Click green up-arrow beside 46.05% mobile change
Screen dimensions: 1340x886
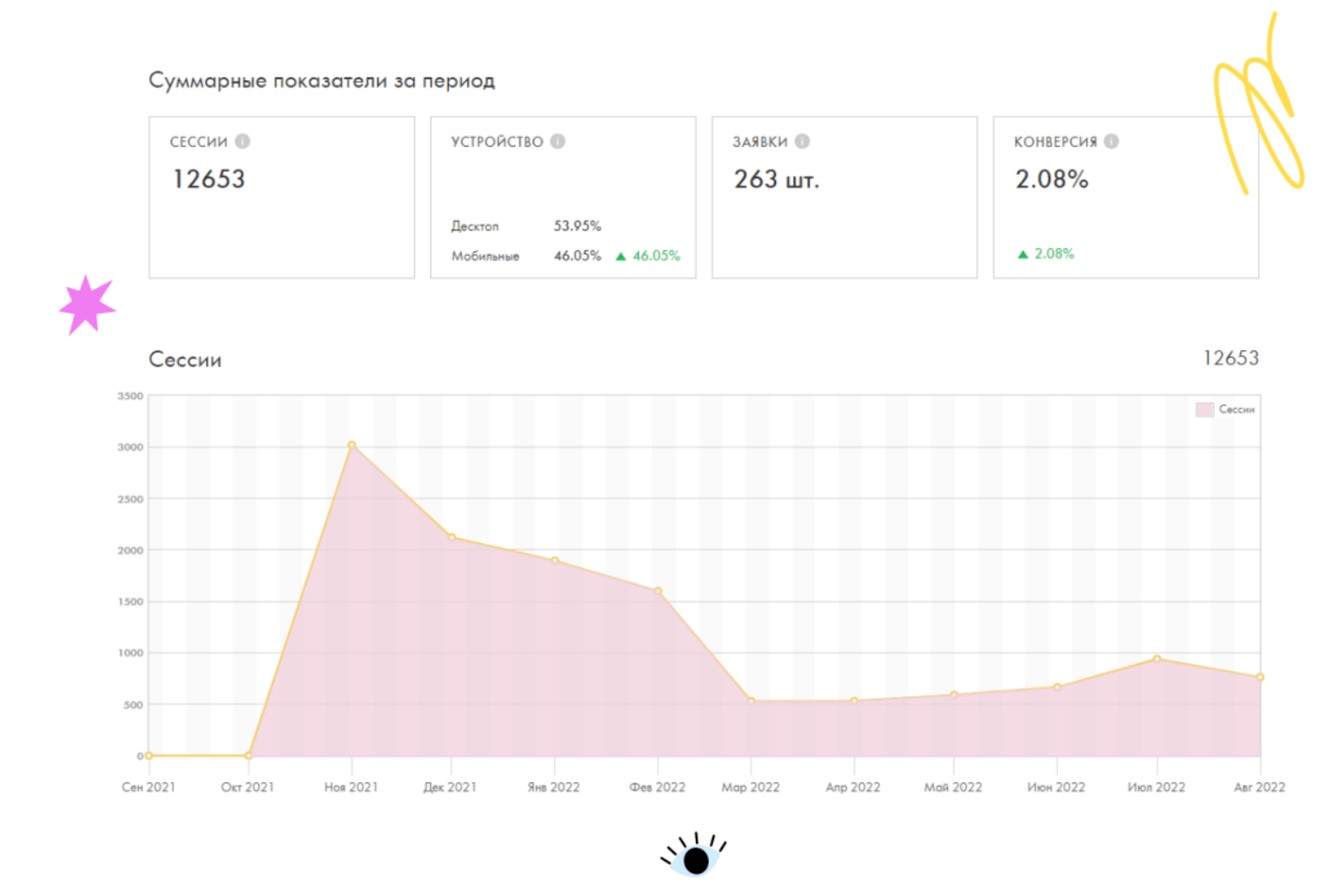pos(621,256)
